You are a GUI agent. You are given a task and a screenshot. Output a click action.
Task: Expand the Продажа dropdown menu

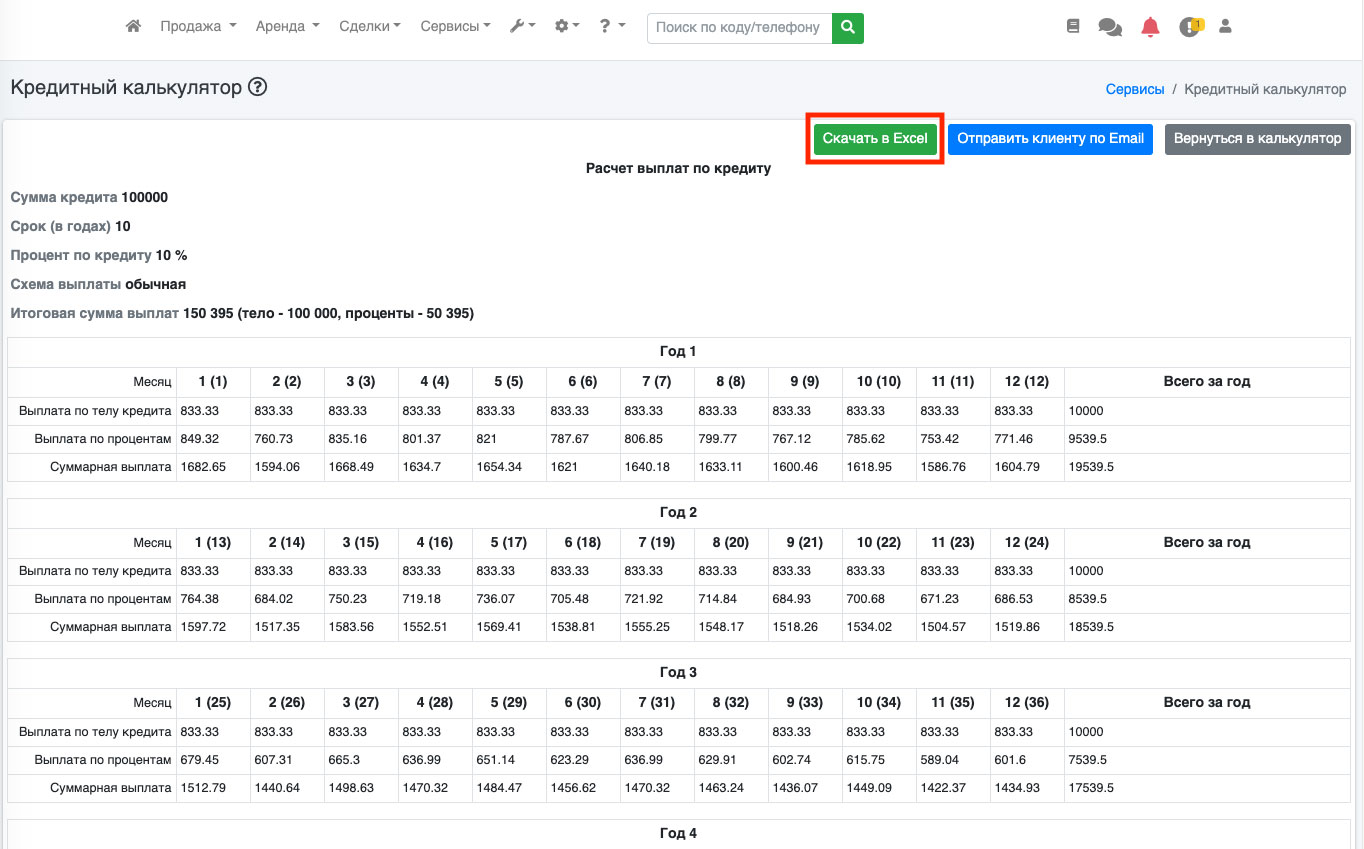coord(198,27)
